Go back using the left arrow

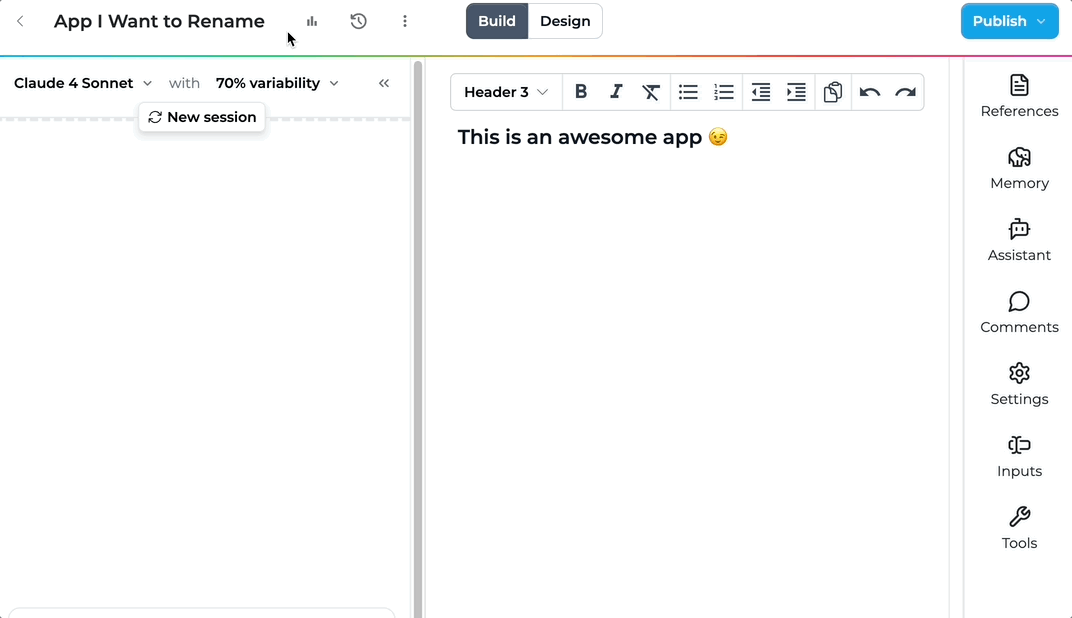pos(21,21)
